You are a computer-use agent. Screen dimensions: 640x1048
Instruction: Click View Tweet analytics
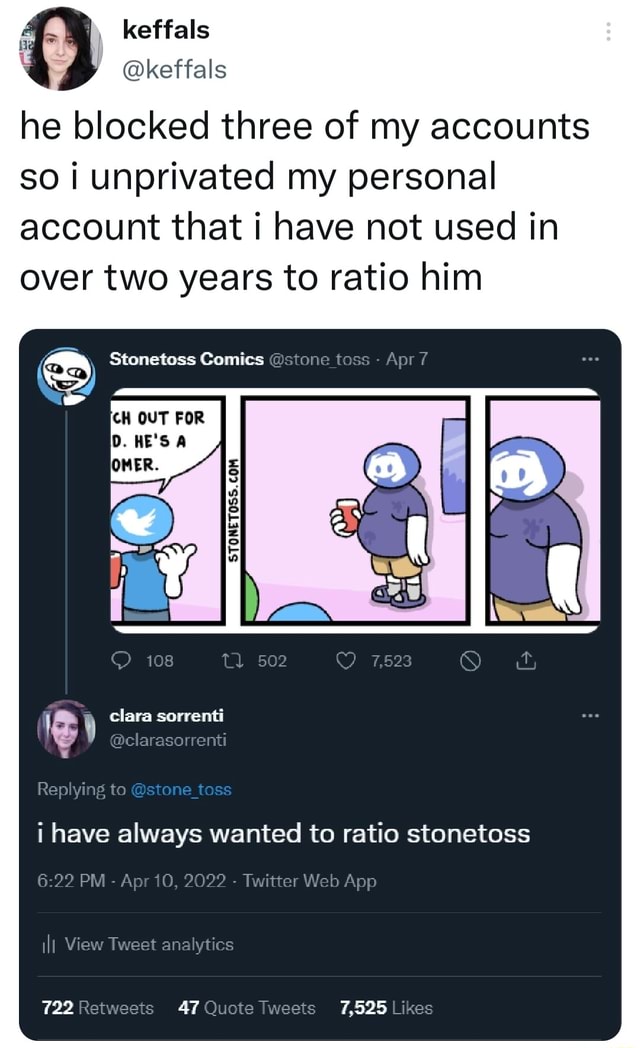coord(149,944)
